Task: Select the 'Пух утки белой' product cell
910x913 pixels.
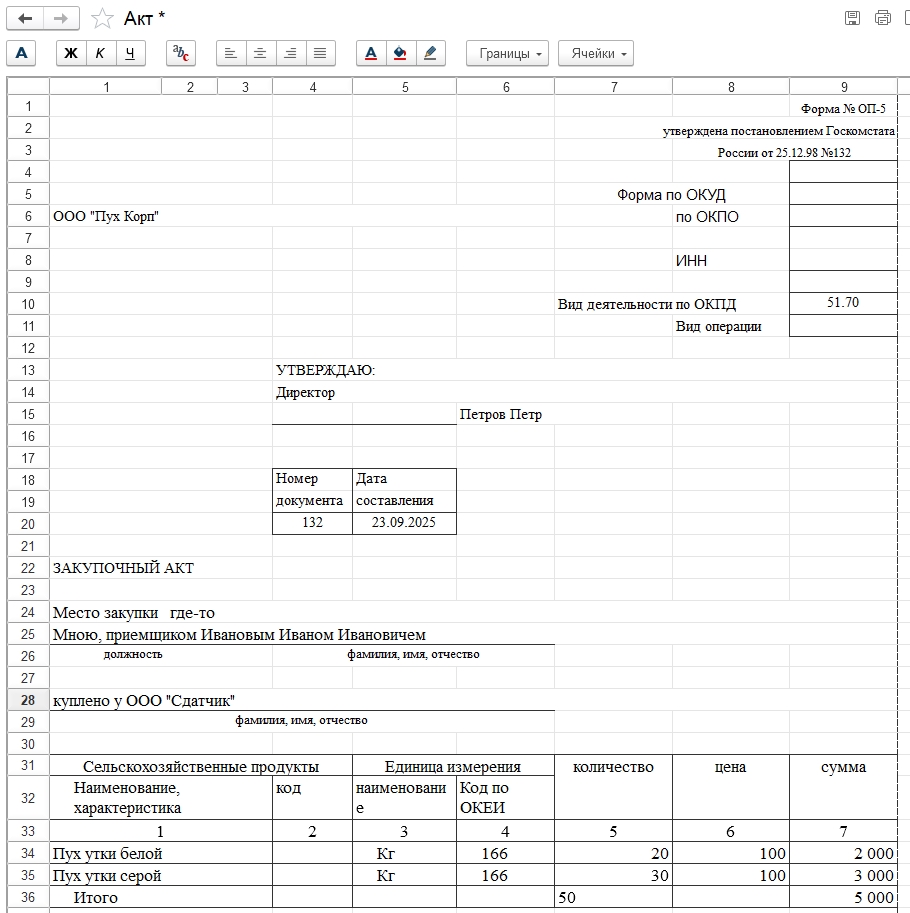Action: [x=161, y=853]
